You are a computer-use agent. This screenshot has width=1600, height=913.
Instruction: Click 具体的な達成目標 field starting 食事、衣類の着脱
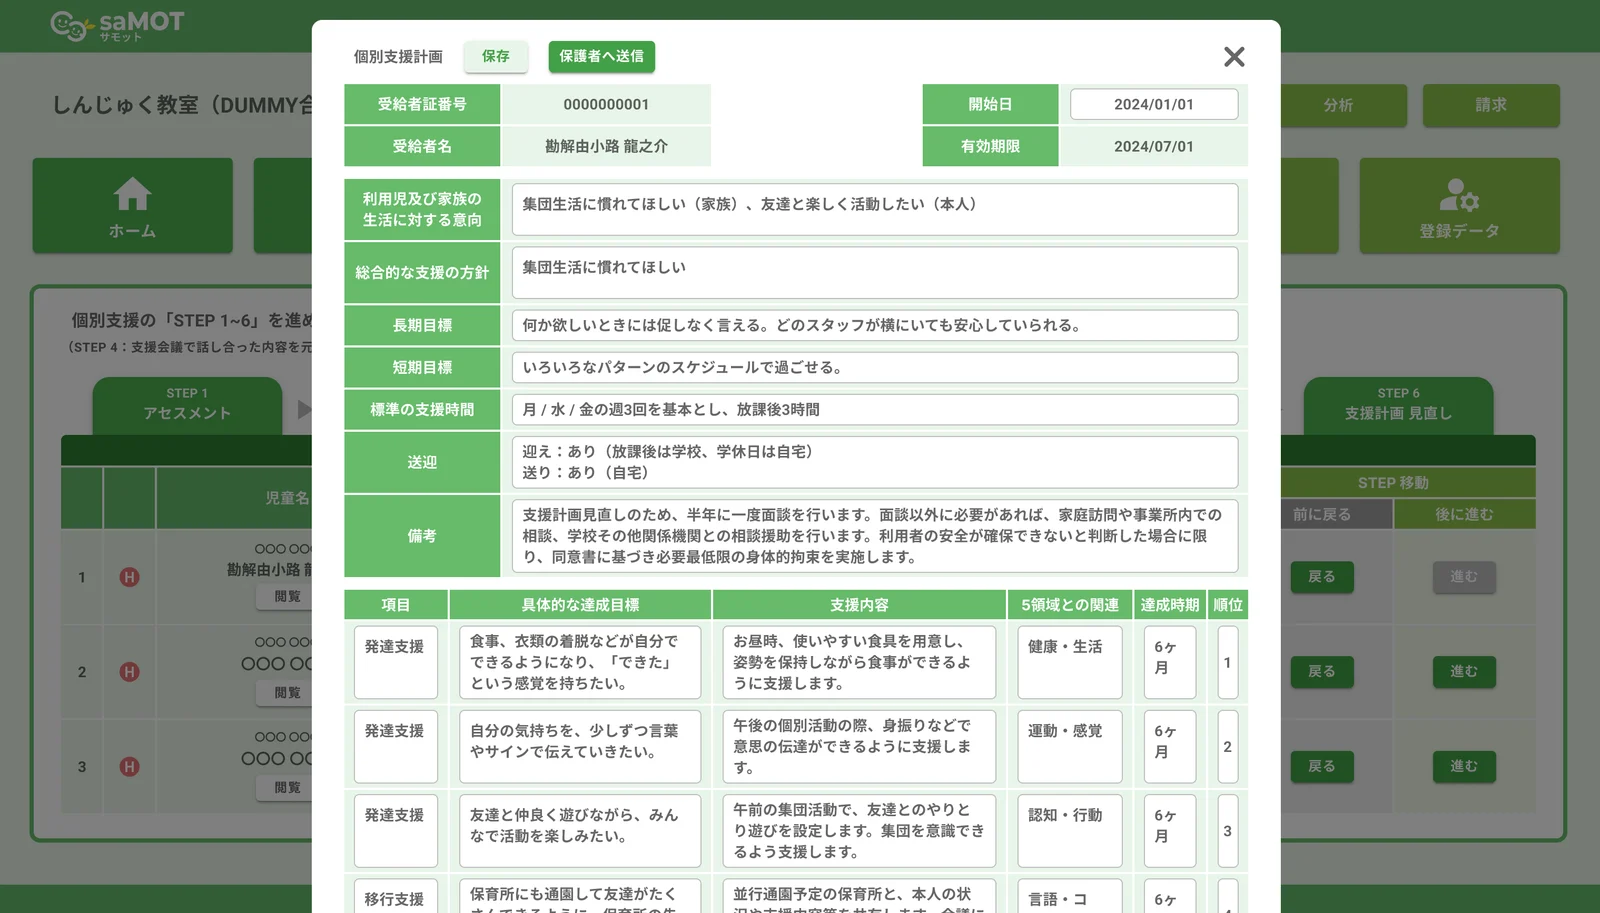[x=580, y=662]
